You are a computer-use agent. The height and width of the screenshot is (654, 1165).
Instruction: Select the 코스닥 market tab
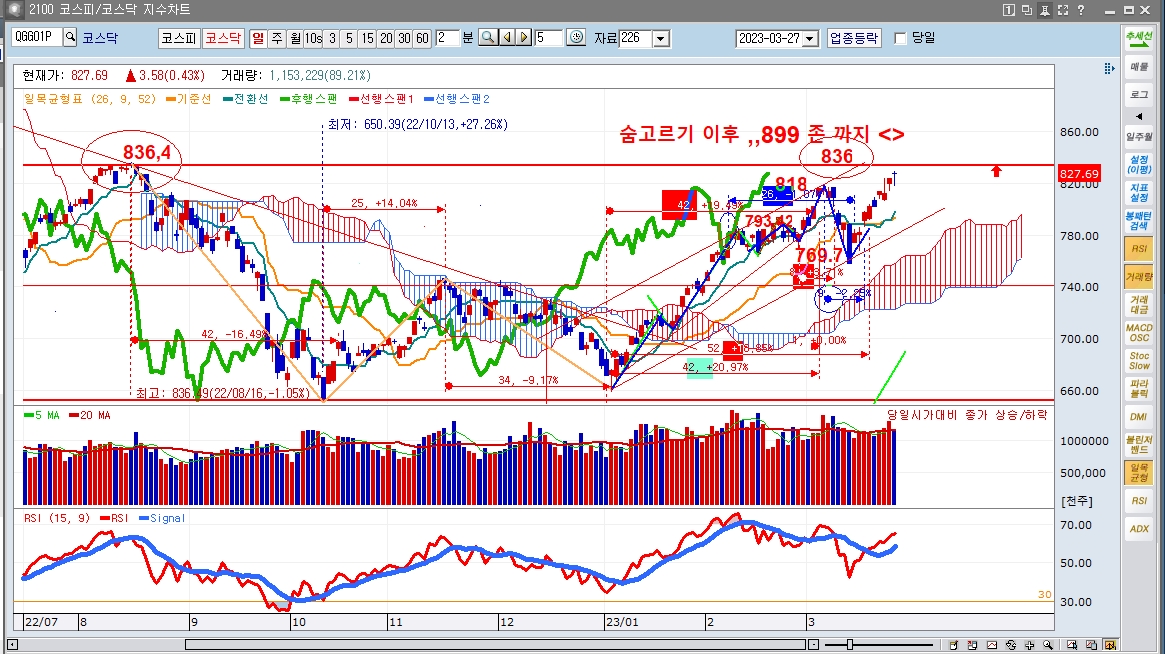223,37
